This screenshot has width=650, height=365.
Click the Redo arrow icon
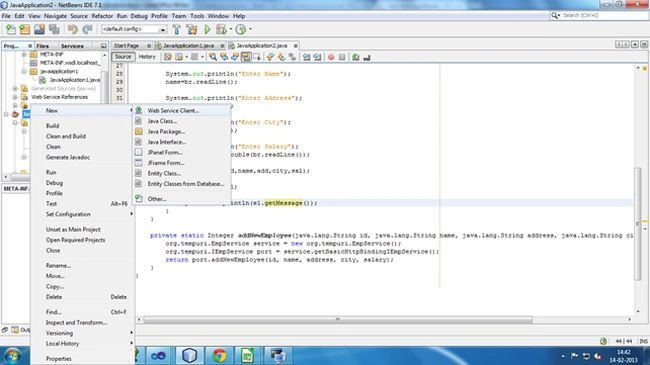(87, 29)
